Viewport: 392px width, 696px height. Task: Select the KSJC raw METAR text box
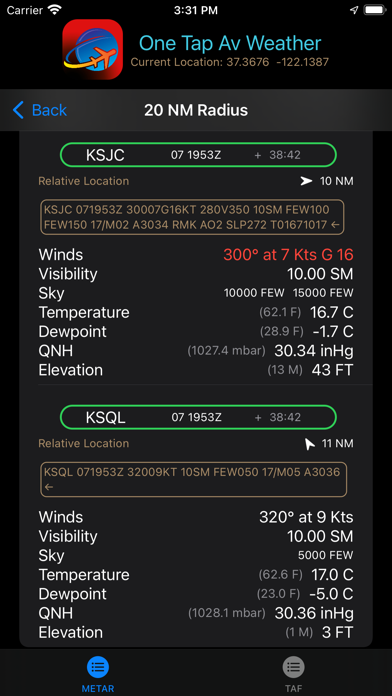click(x=193, y=217)
